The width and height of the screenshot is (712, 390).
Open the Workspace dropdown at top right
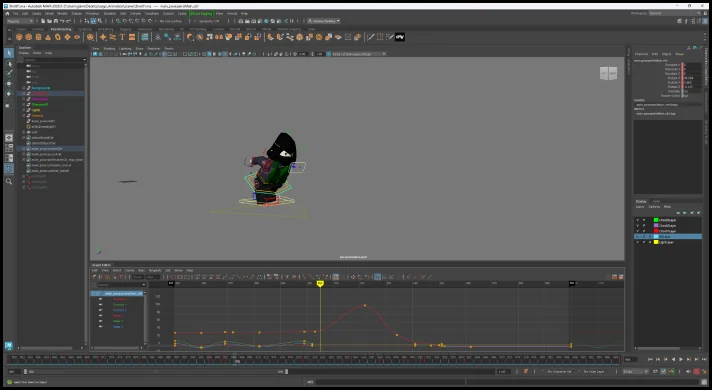[674, 14]
